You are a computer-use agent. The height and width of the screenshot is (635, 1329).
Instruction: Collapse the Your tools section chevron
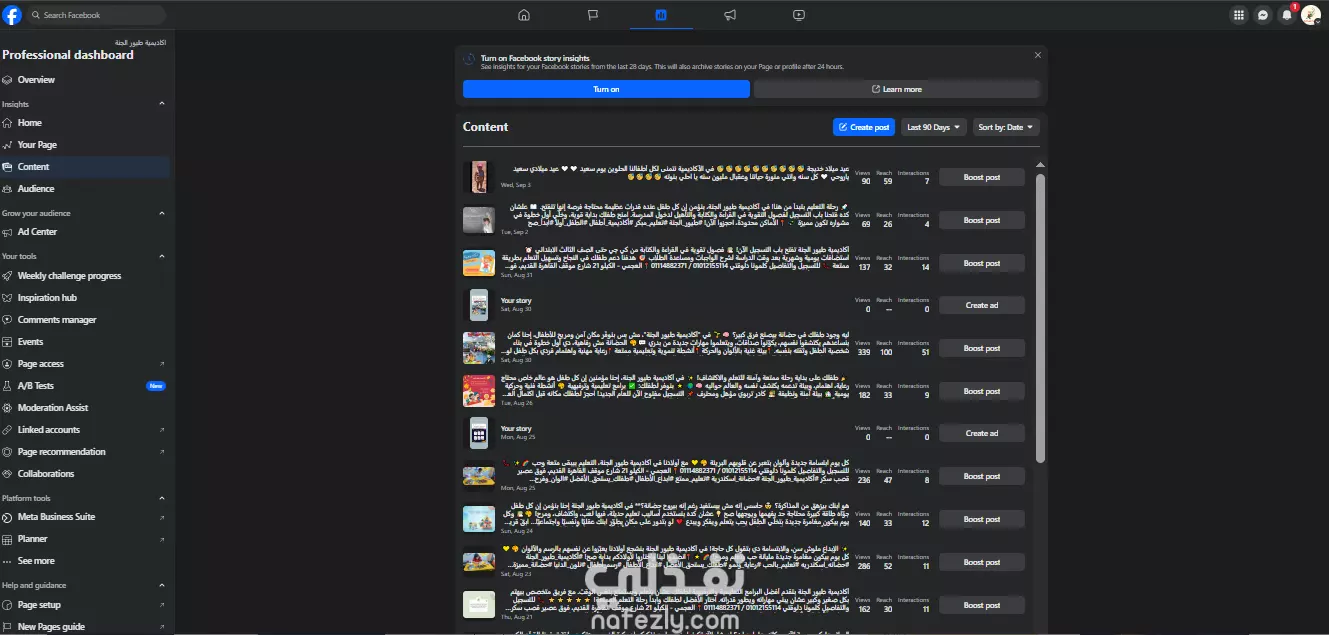pos(162,257)
